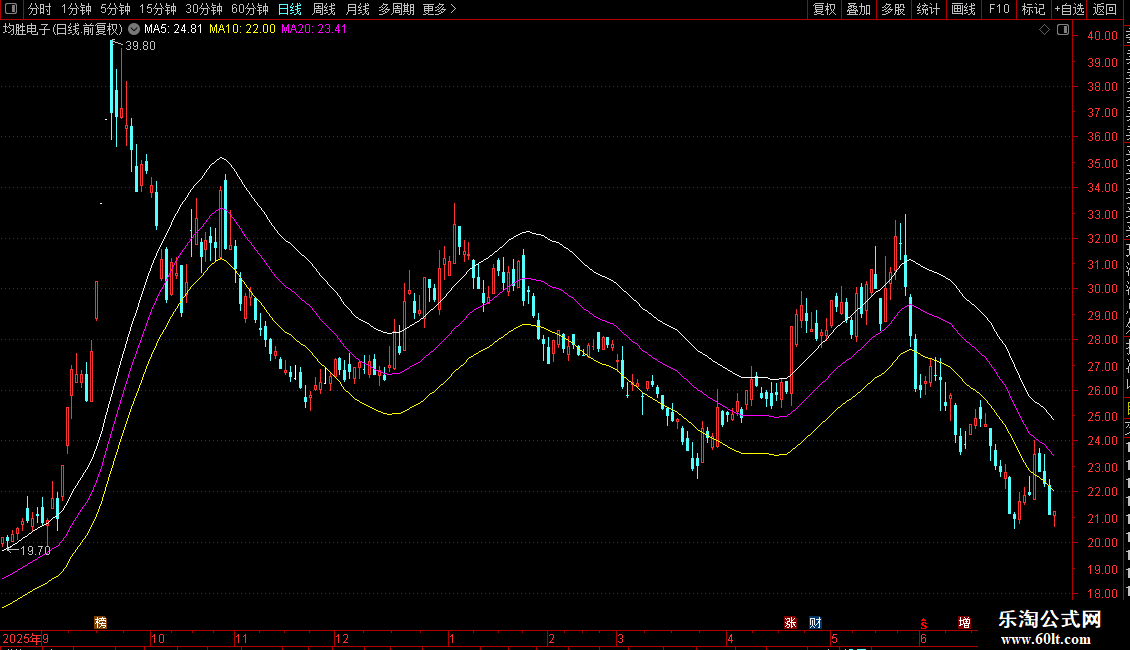This screenshot has height=650, width=1130.
Task: Click month 6 on the time axis
Action: tap(923, 638)
